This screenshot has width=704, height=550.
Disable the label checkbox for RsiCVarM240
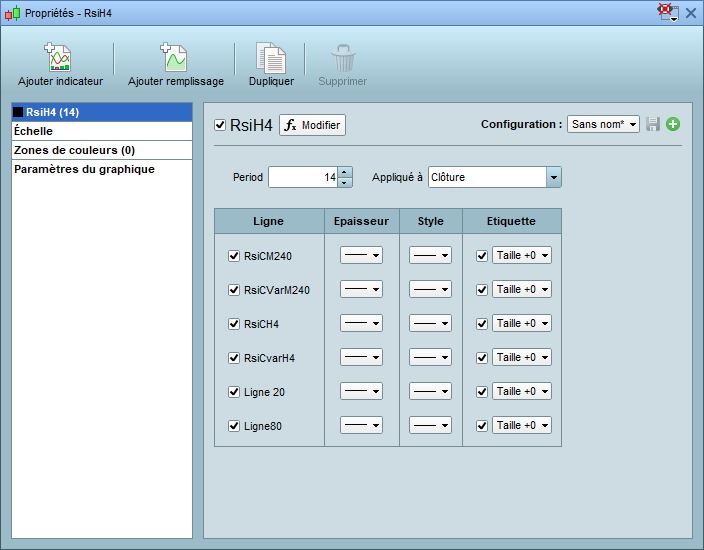pos(482,290)
